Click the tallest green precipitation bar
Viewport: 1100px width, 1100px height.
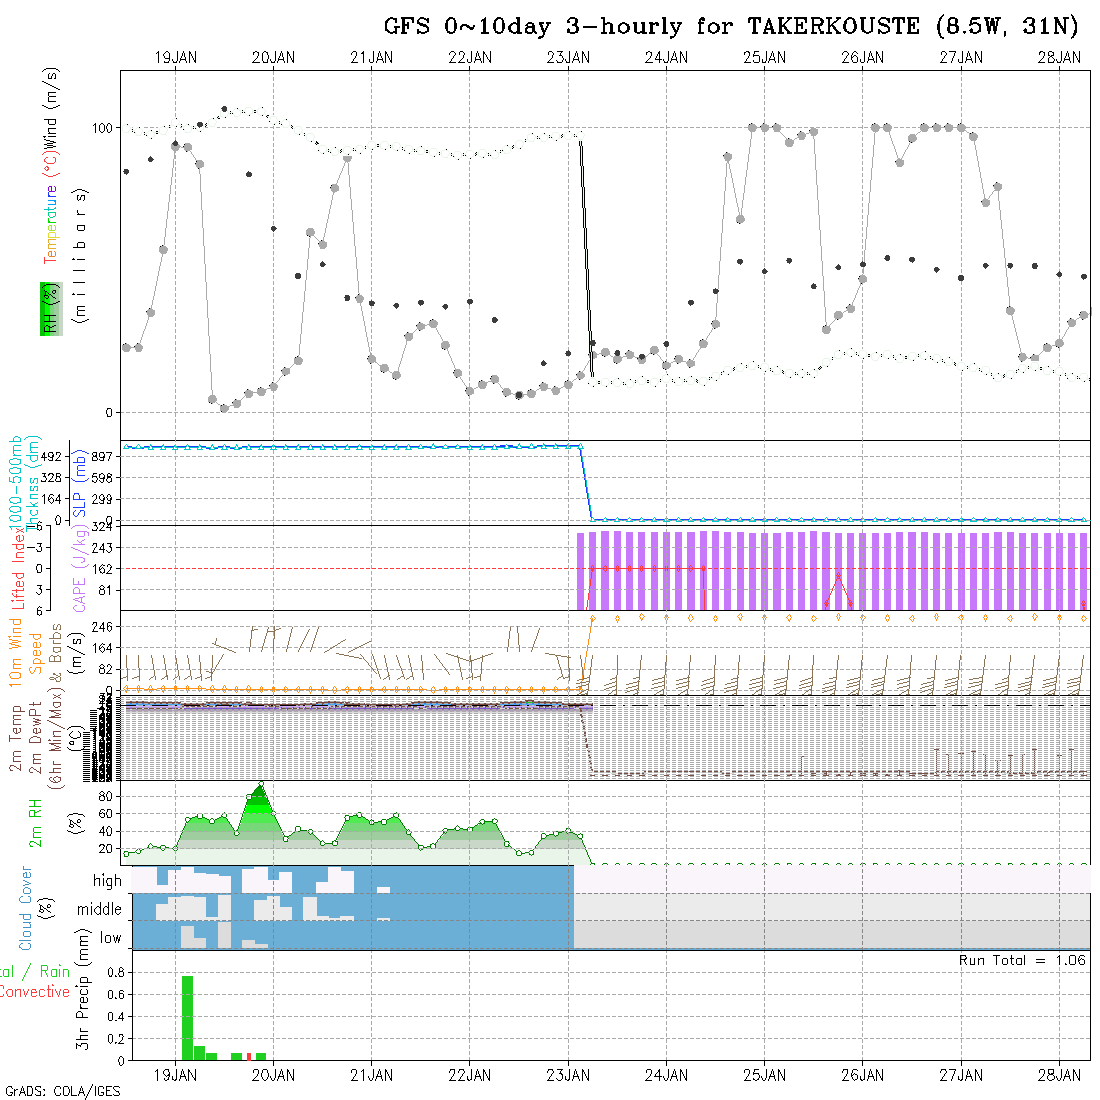187,1017
